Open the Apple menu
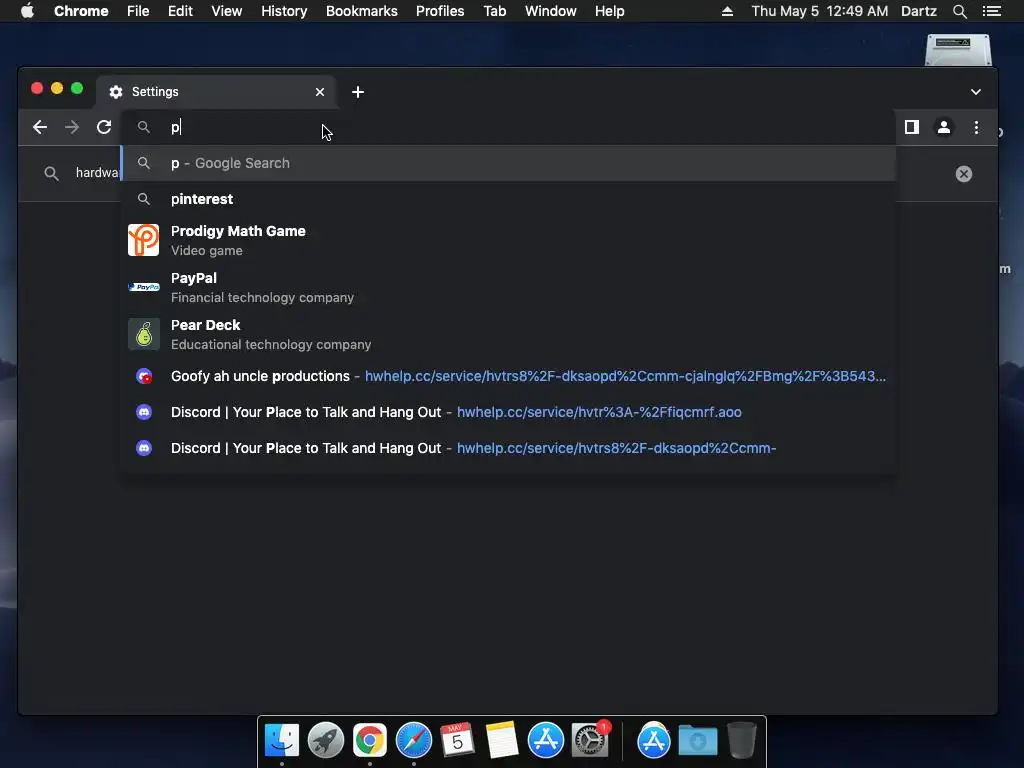This screenshot has width=1024, height=768. [x=27, y=11]
